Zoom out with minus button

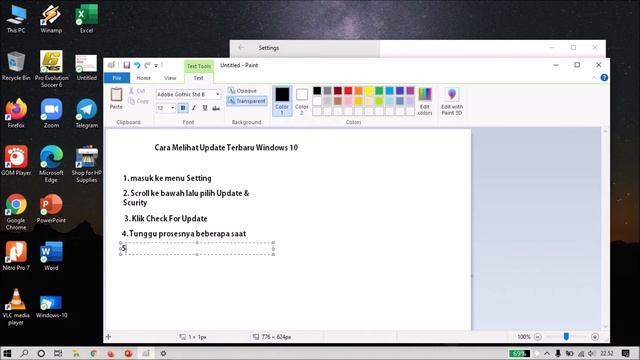point(538,337)
